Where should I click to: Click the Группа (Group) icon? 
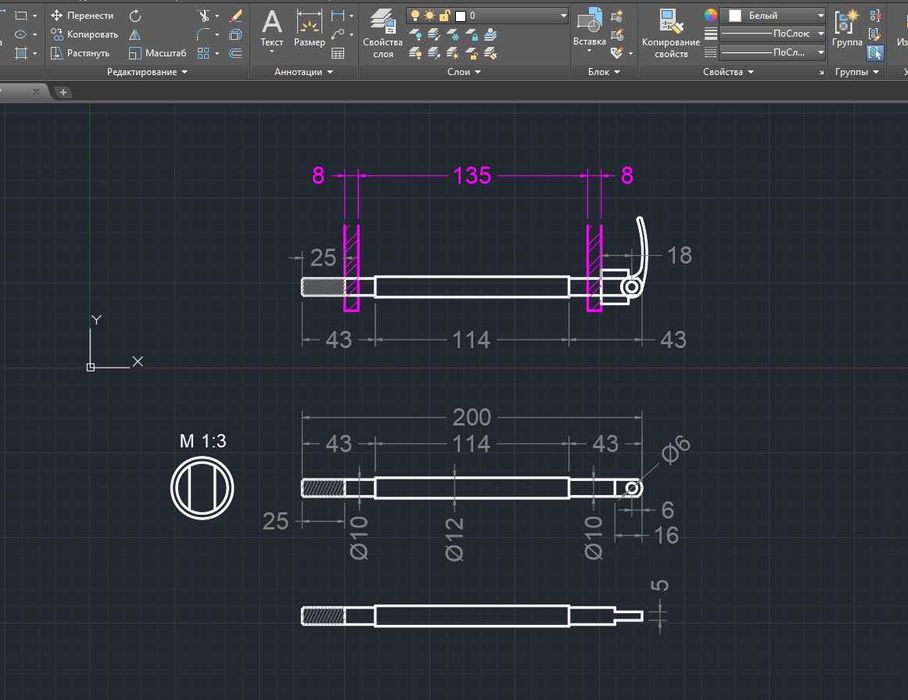[847, 27]
